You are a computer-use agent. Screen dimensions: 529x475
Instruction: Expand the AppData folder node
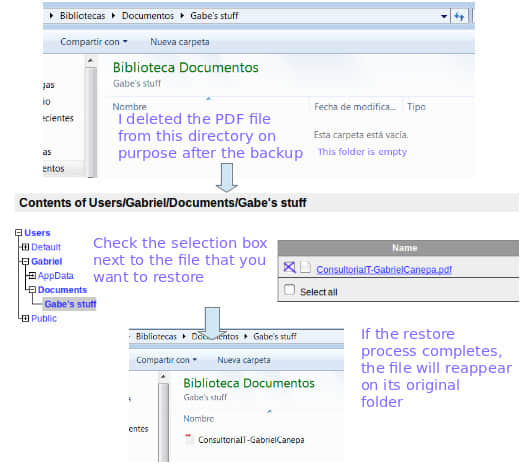pos(32,276)
